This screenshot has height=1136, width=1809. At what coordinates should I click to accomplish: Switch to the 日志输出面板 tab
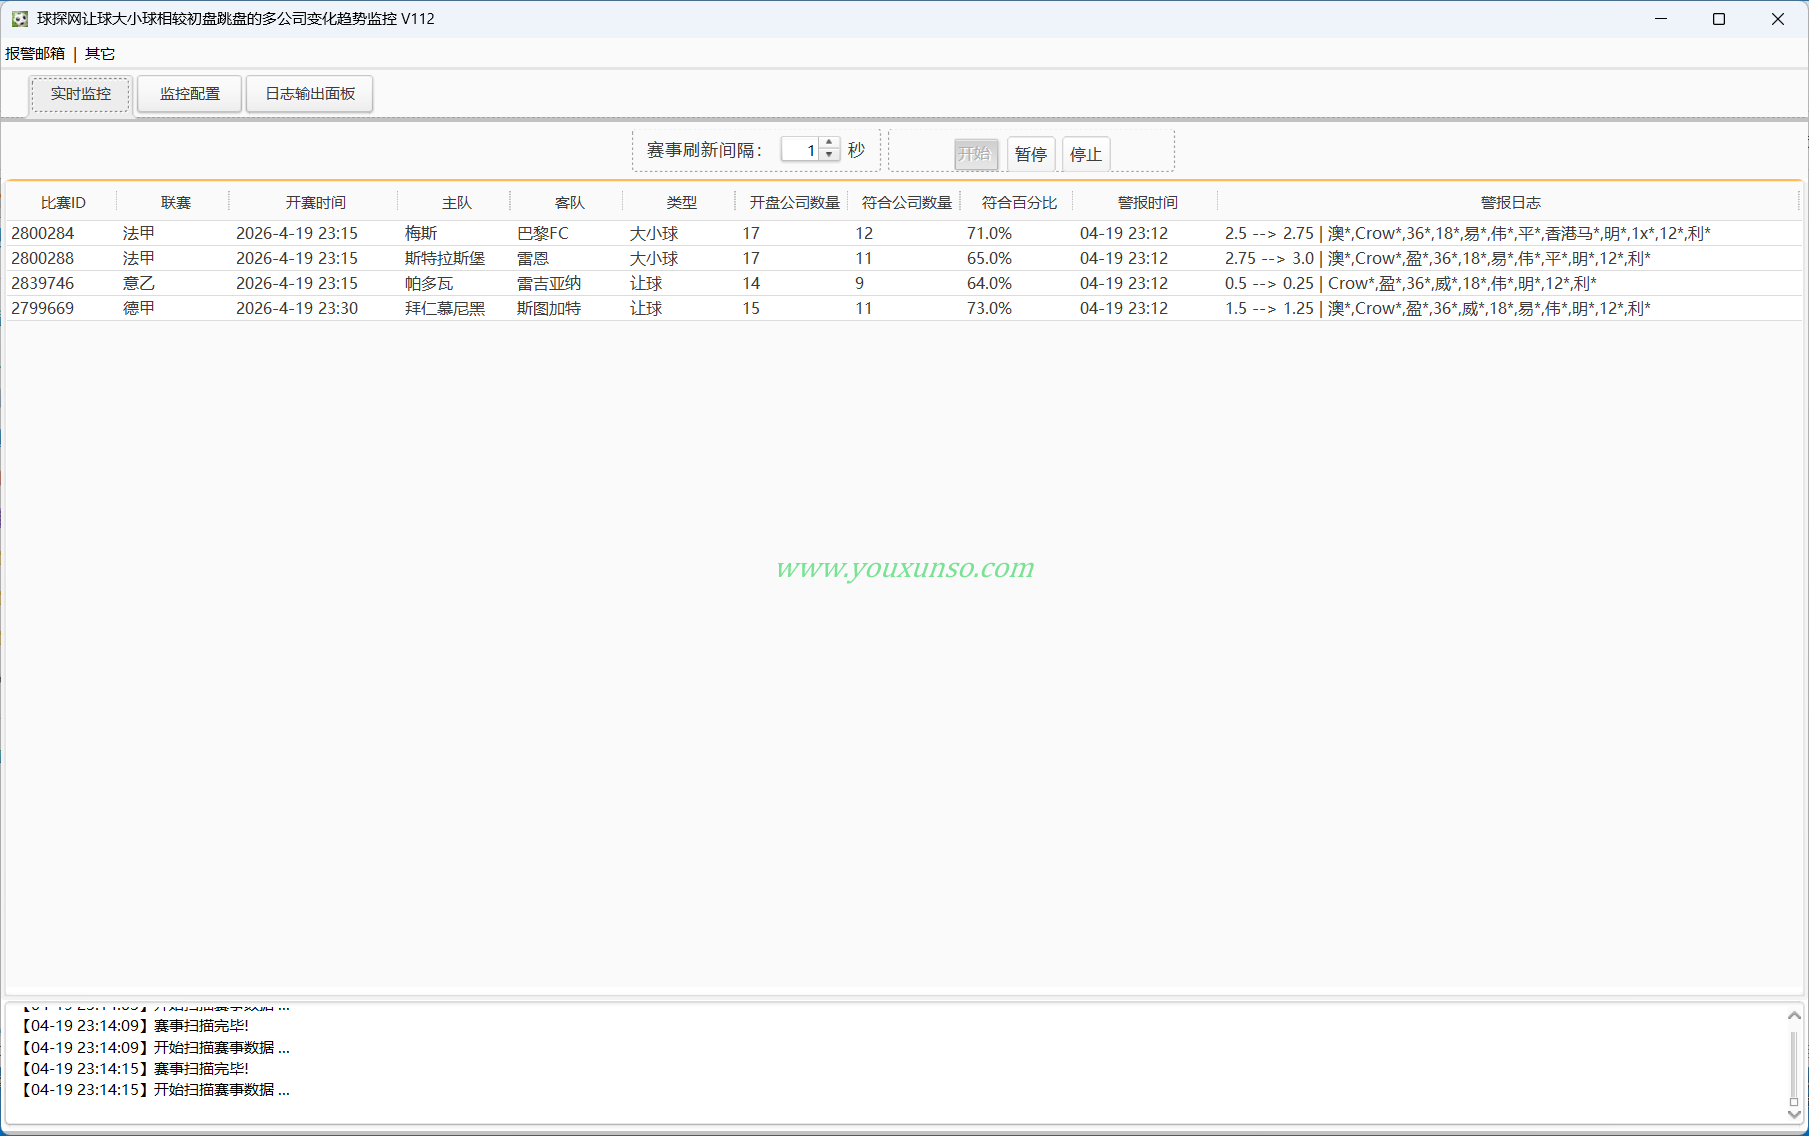[x=310, y=94]
